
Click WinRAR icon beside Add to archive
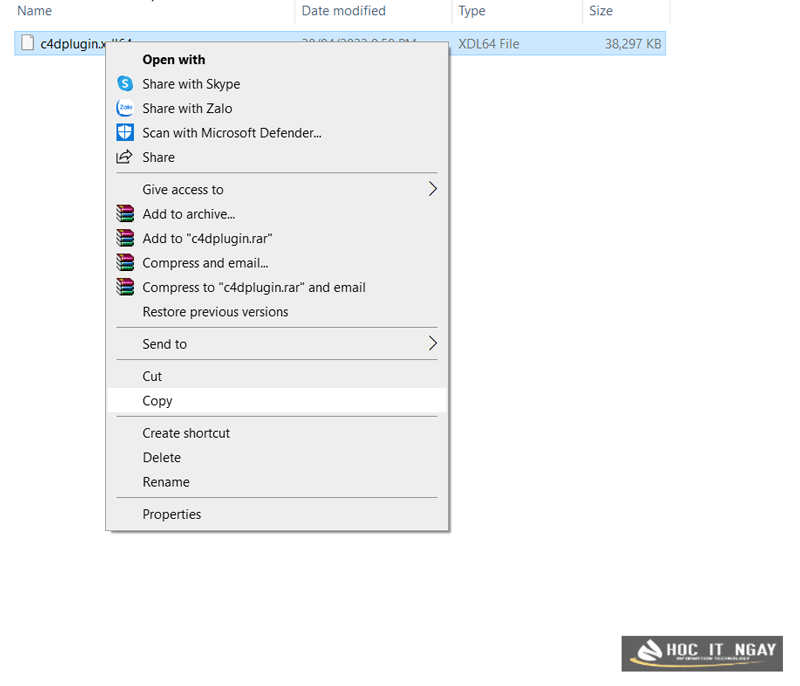point(125,214)
